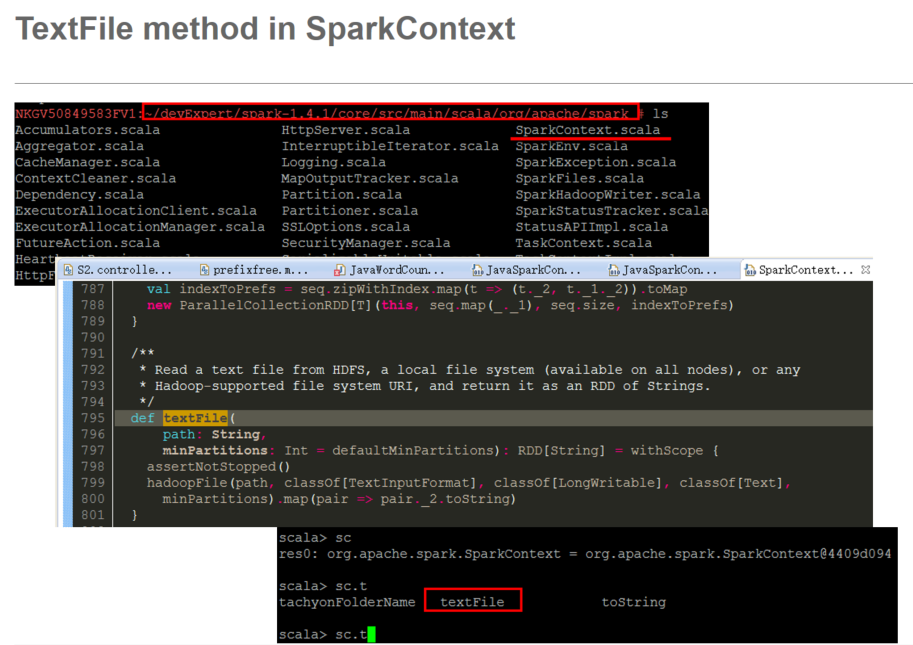This screenshot has height=645, width=913.
Task: Click assertNotStopped() on line 798
Action: pos(218,467)
